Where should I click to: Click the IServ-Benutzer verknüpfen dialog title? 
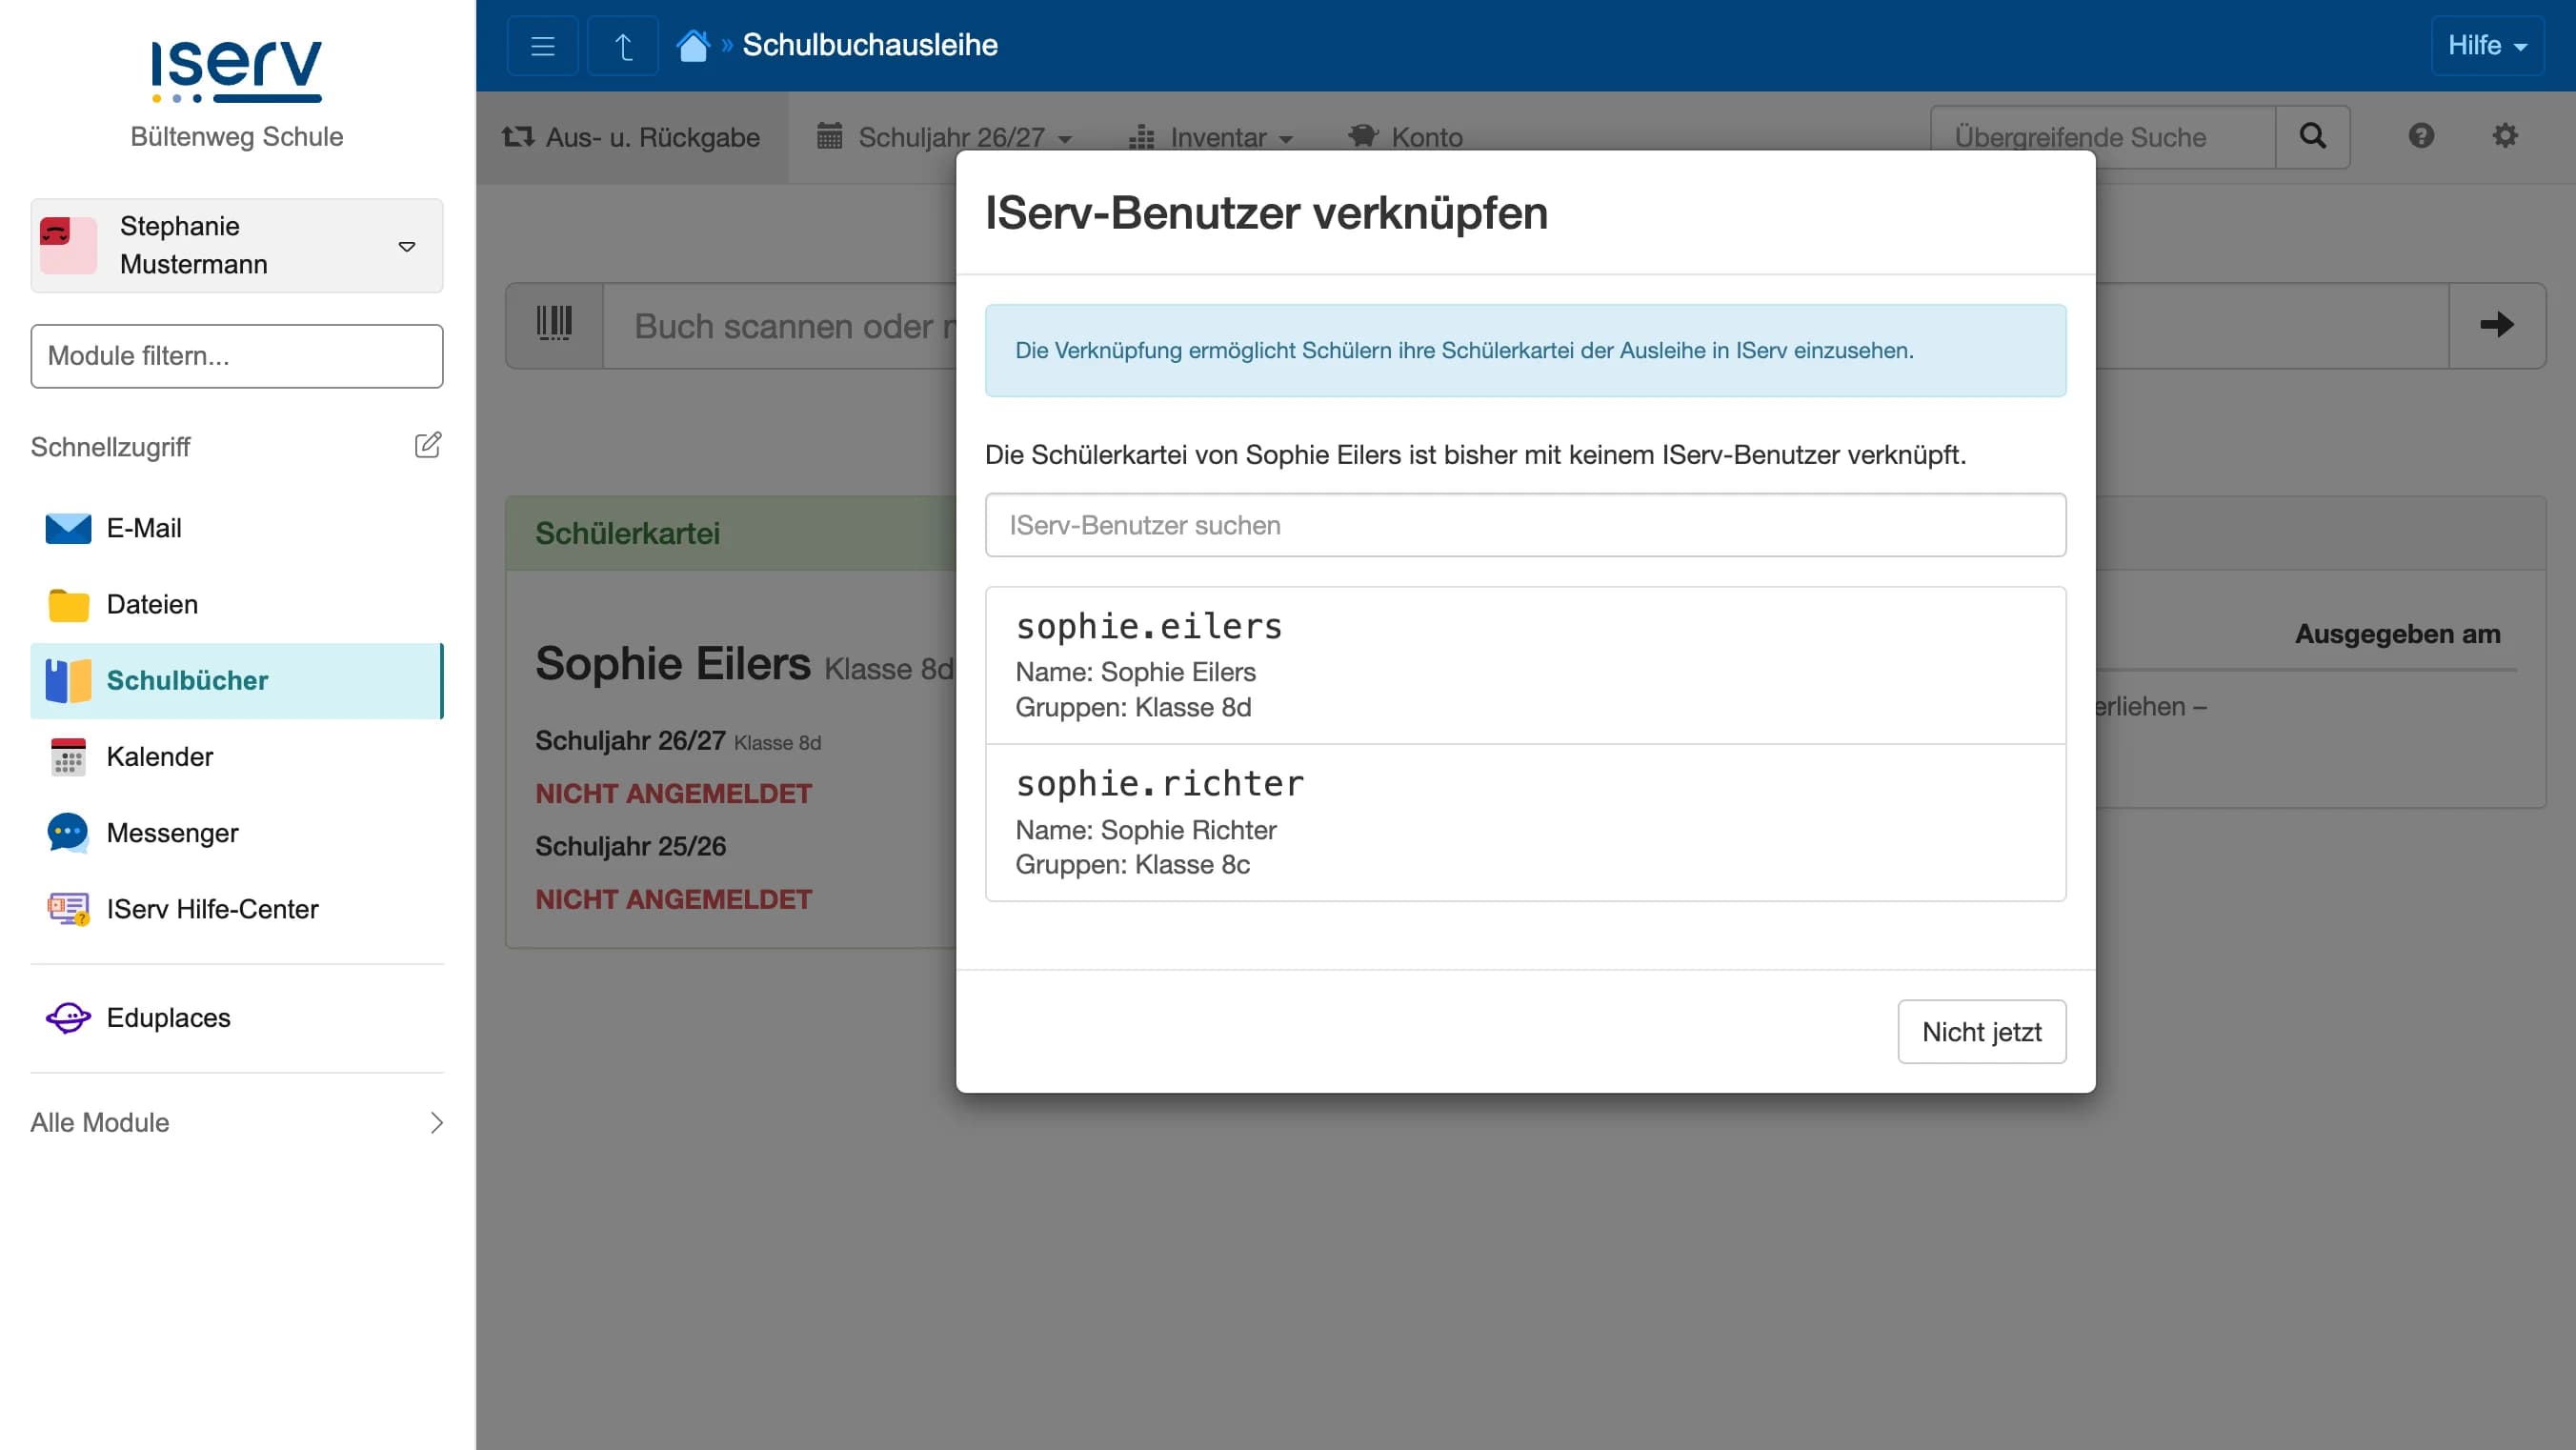tap(1266, 212)
